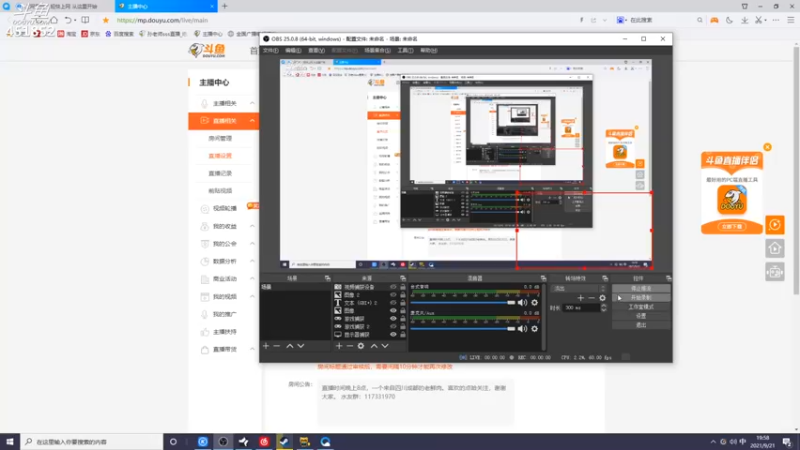This screenshot has width=800, height=450.
Task: Remove the source with the Sources minus icon
Action: click(x=349, y=346)
